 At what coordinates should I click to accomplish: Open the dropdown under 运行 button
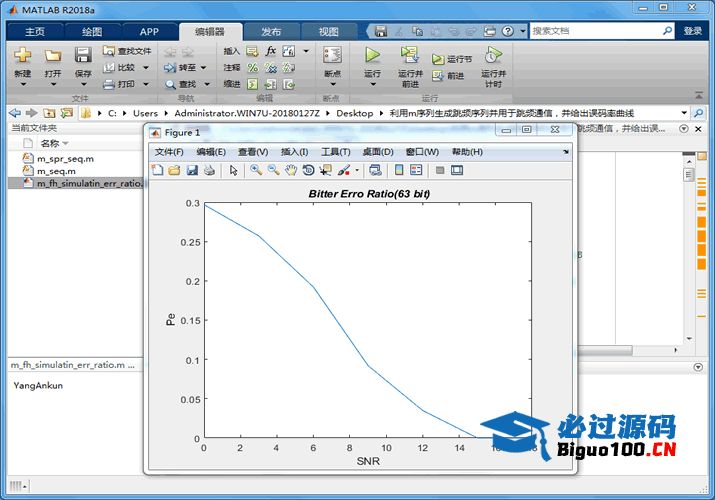373,84
